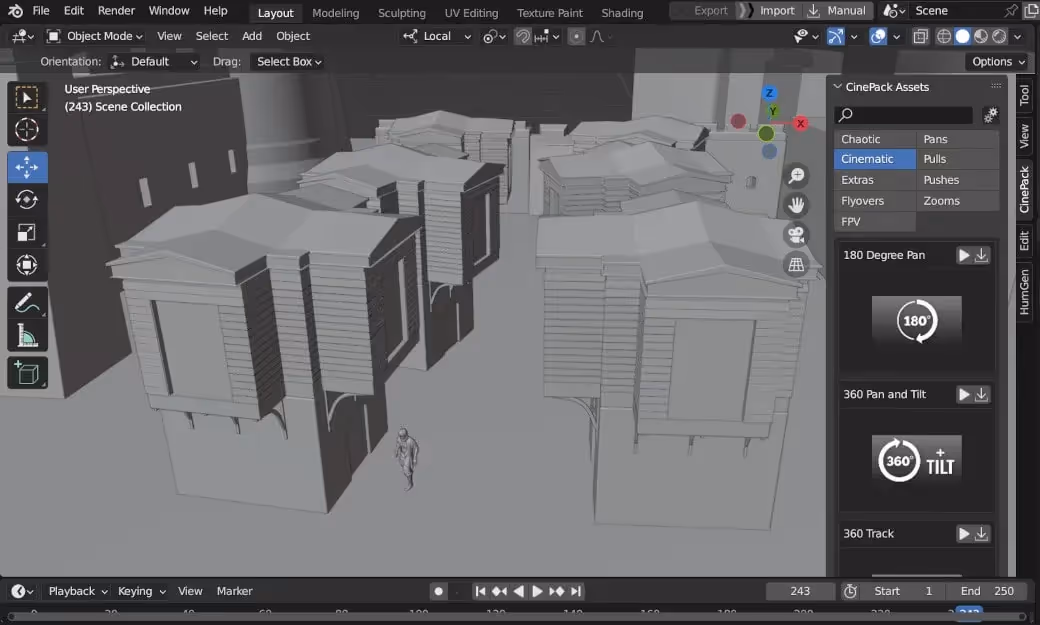The image size is (1040, 625).
Task: Select the Cinematic category
Action: pyautogui.click(x=874, y=159)
